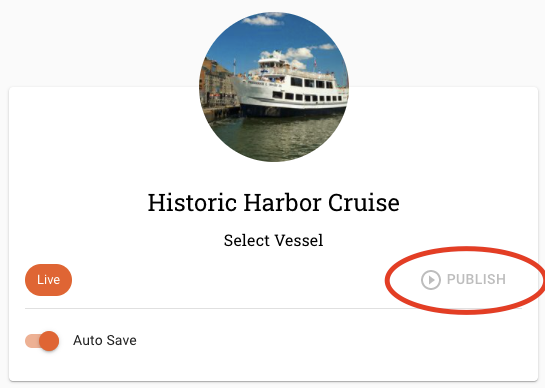Click the orange knob of Auto Save switch
545x388 pixels.
(49, 341)
